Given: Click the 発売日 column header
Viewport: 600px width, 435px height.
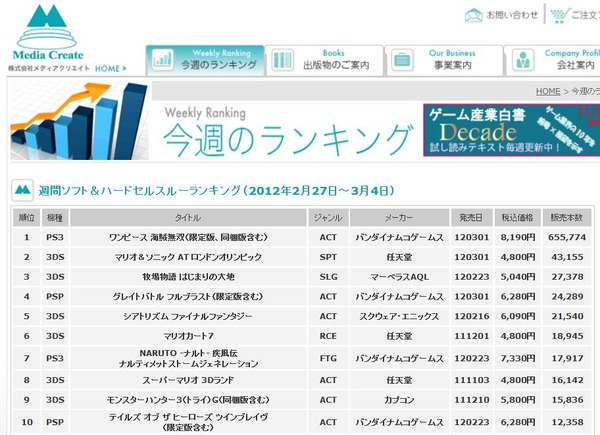Looking at the screenshot, I should tap(471, 218).
